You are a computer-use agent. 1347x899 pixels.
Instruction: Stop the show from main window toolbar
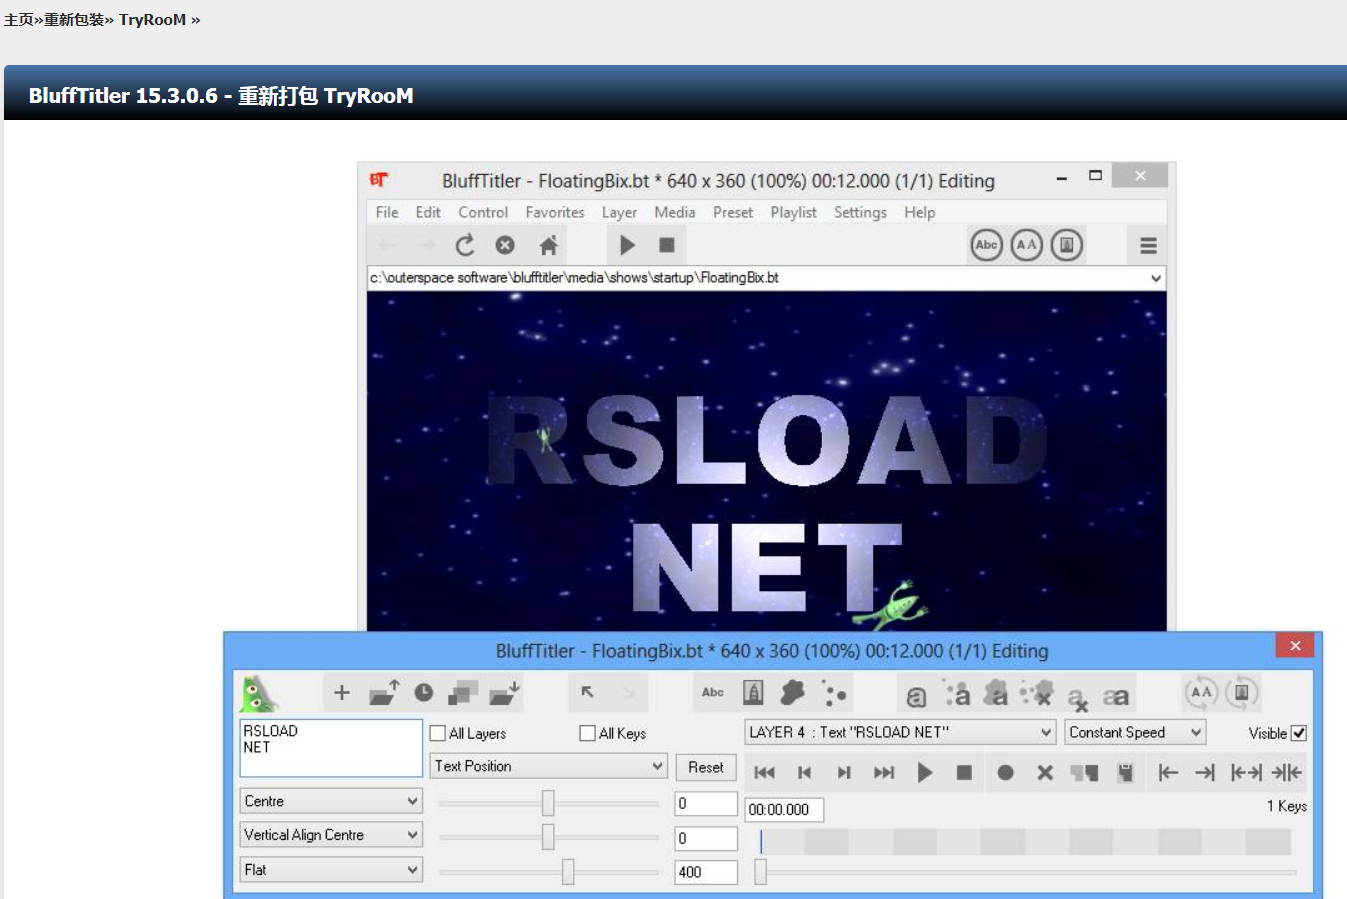[x=667, y=245]
